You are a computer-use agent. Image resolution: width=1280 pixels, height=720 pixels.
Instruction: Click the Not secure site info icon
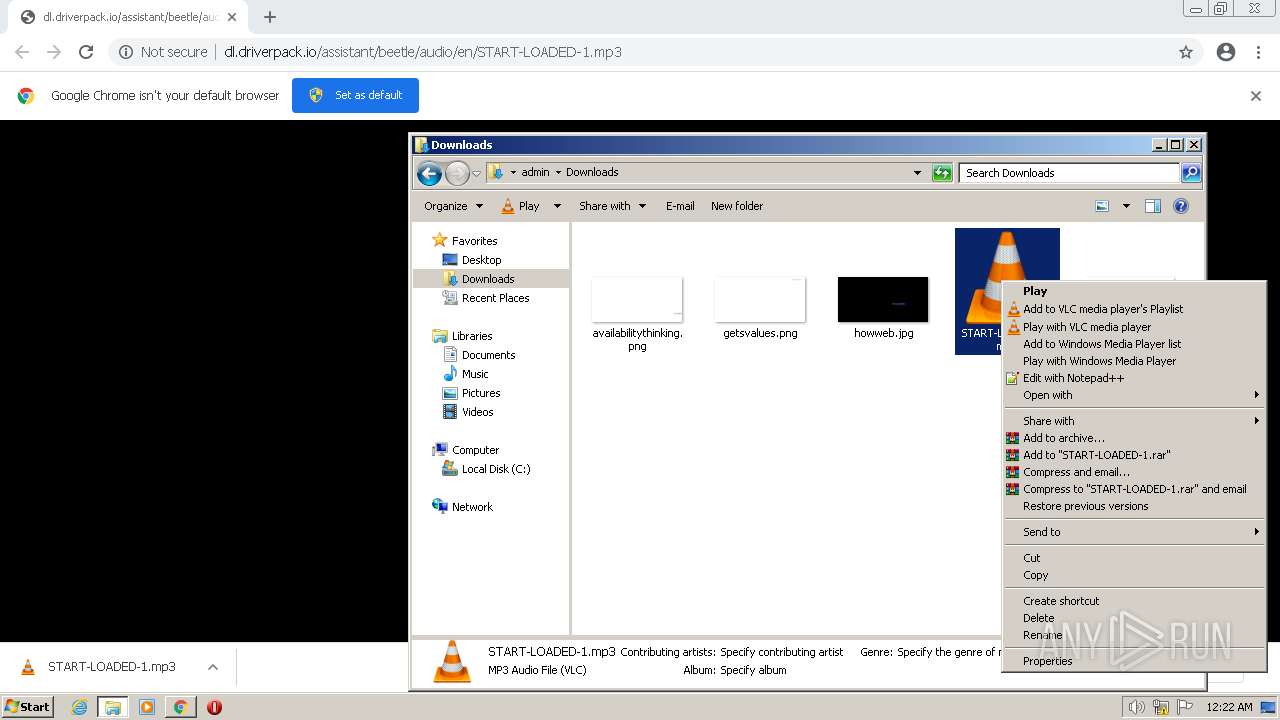coord(126,52)
